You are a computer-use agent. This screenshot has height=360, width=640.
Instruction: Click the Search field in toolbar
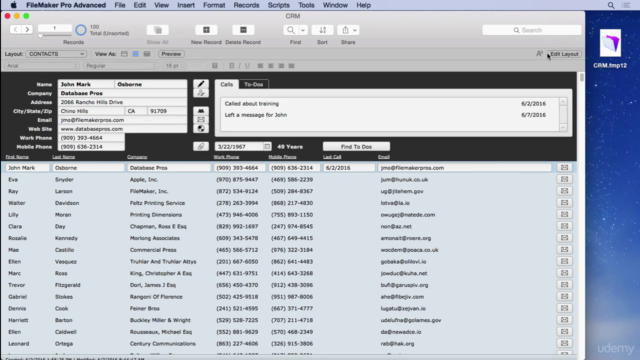tap(532, 30)
